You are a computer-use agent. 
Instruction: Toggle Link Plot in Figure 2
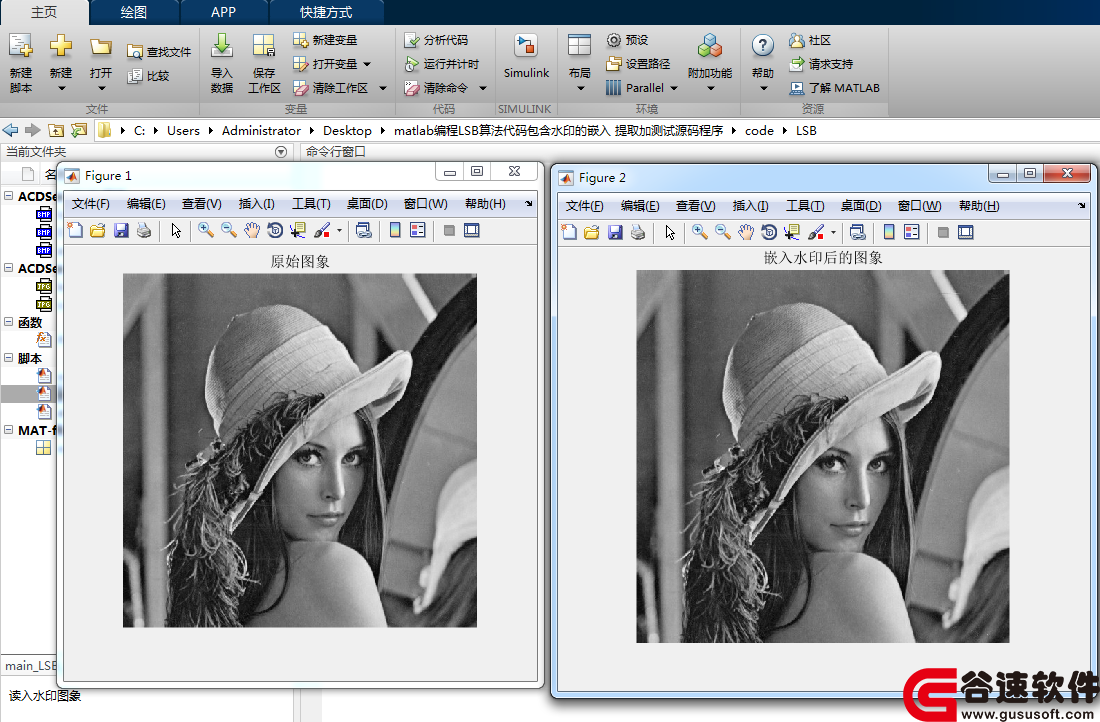pos(857,232)
